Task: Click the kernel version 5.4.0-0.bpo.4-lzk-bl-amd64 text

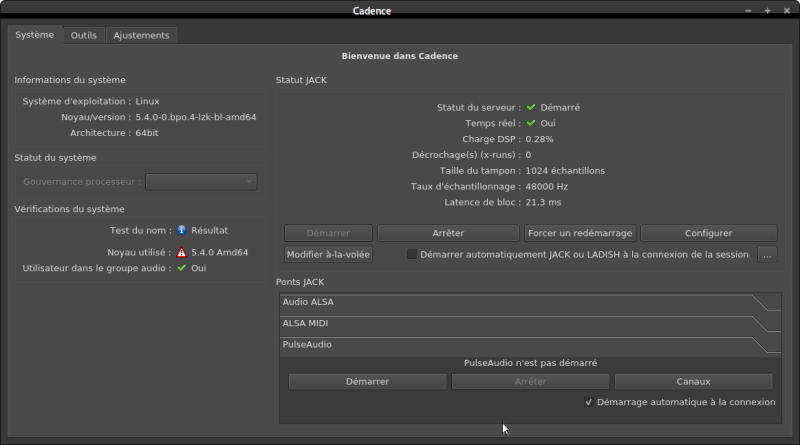Action: [196, 117]
